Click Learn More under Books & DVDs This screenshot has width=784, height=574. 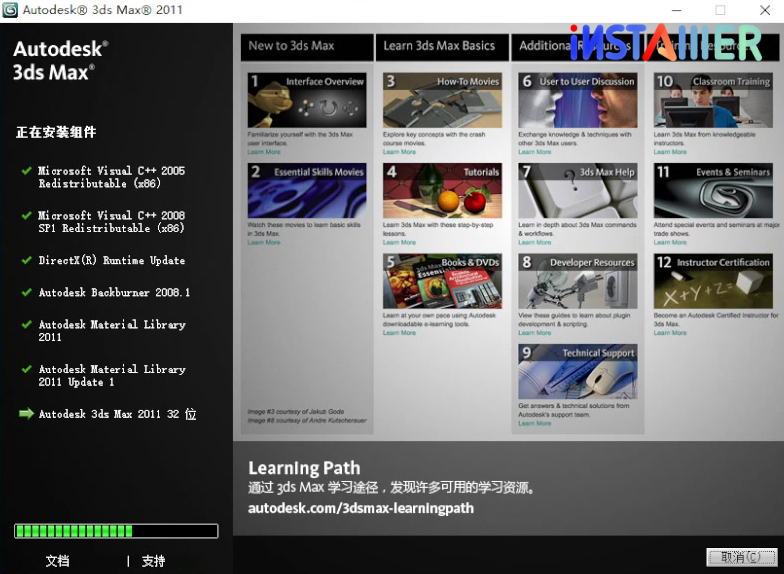click(x=400, y=333)
